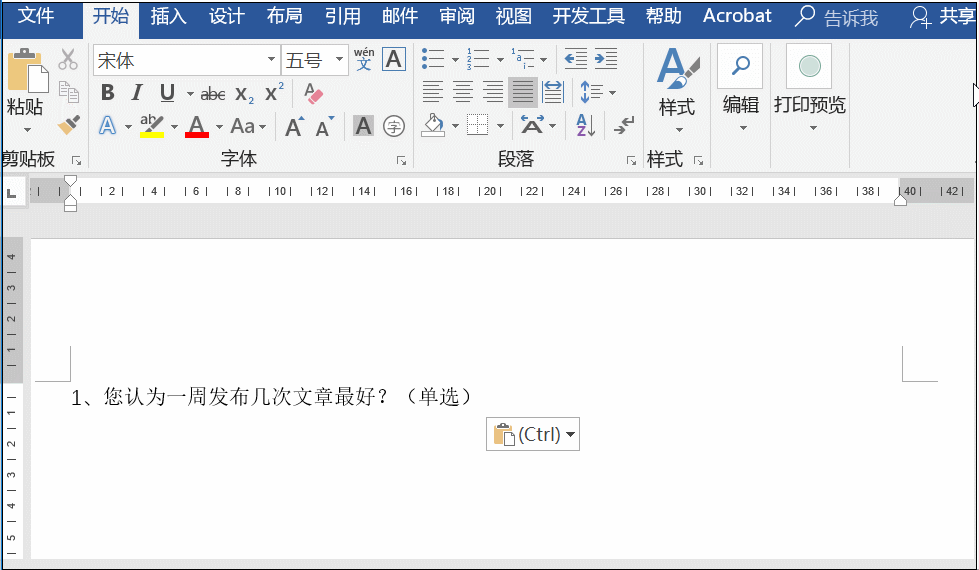Image resolution: width=979 pixels, height=570 pixels.
Task: Open paragraph dialog launcher in 段落 group
Action: click(x=631, y=161)
